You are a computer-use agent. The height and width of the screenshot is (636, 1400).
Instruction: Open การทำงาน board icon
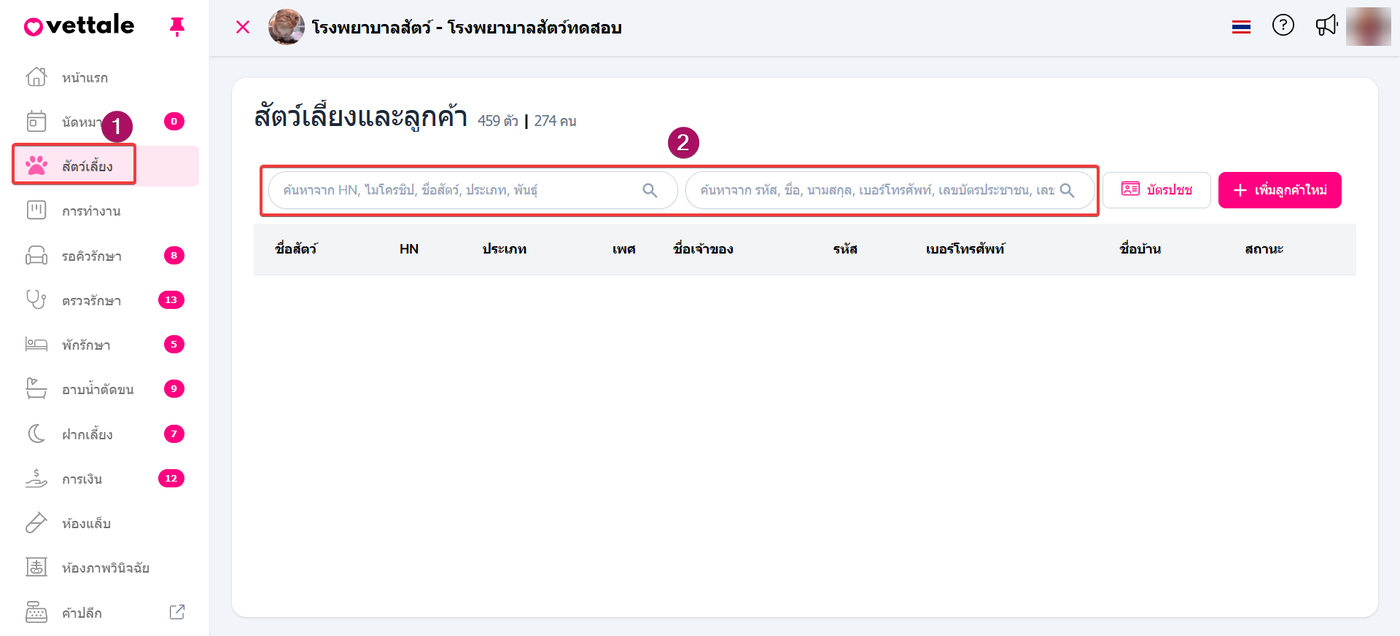pyautogui.click(x=36, y=211)
